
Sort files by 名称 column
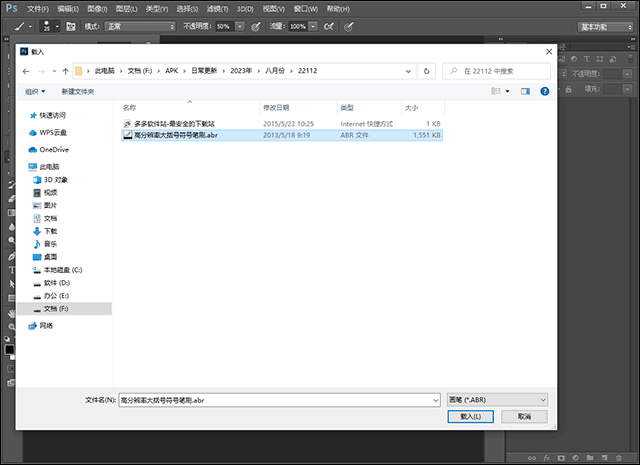[129, 108]
